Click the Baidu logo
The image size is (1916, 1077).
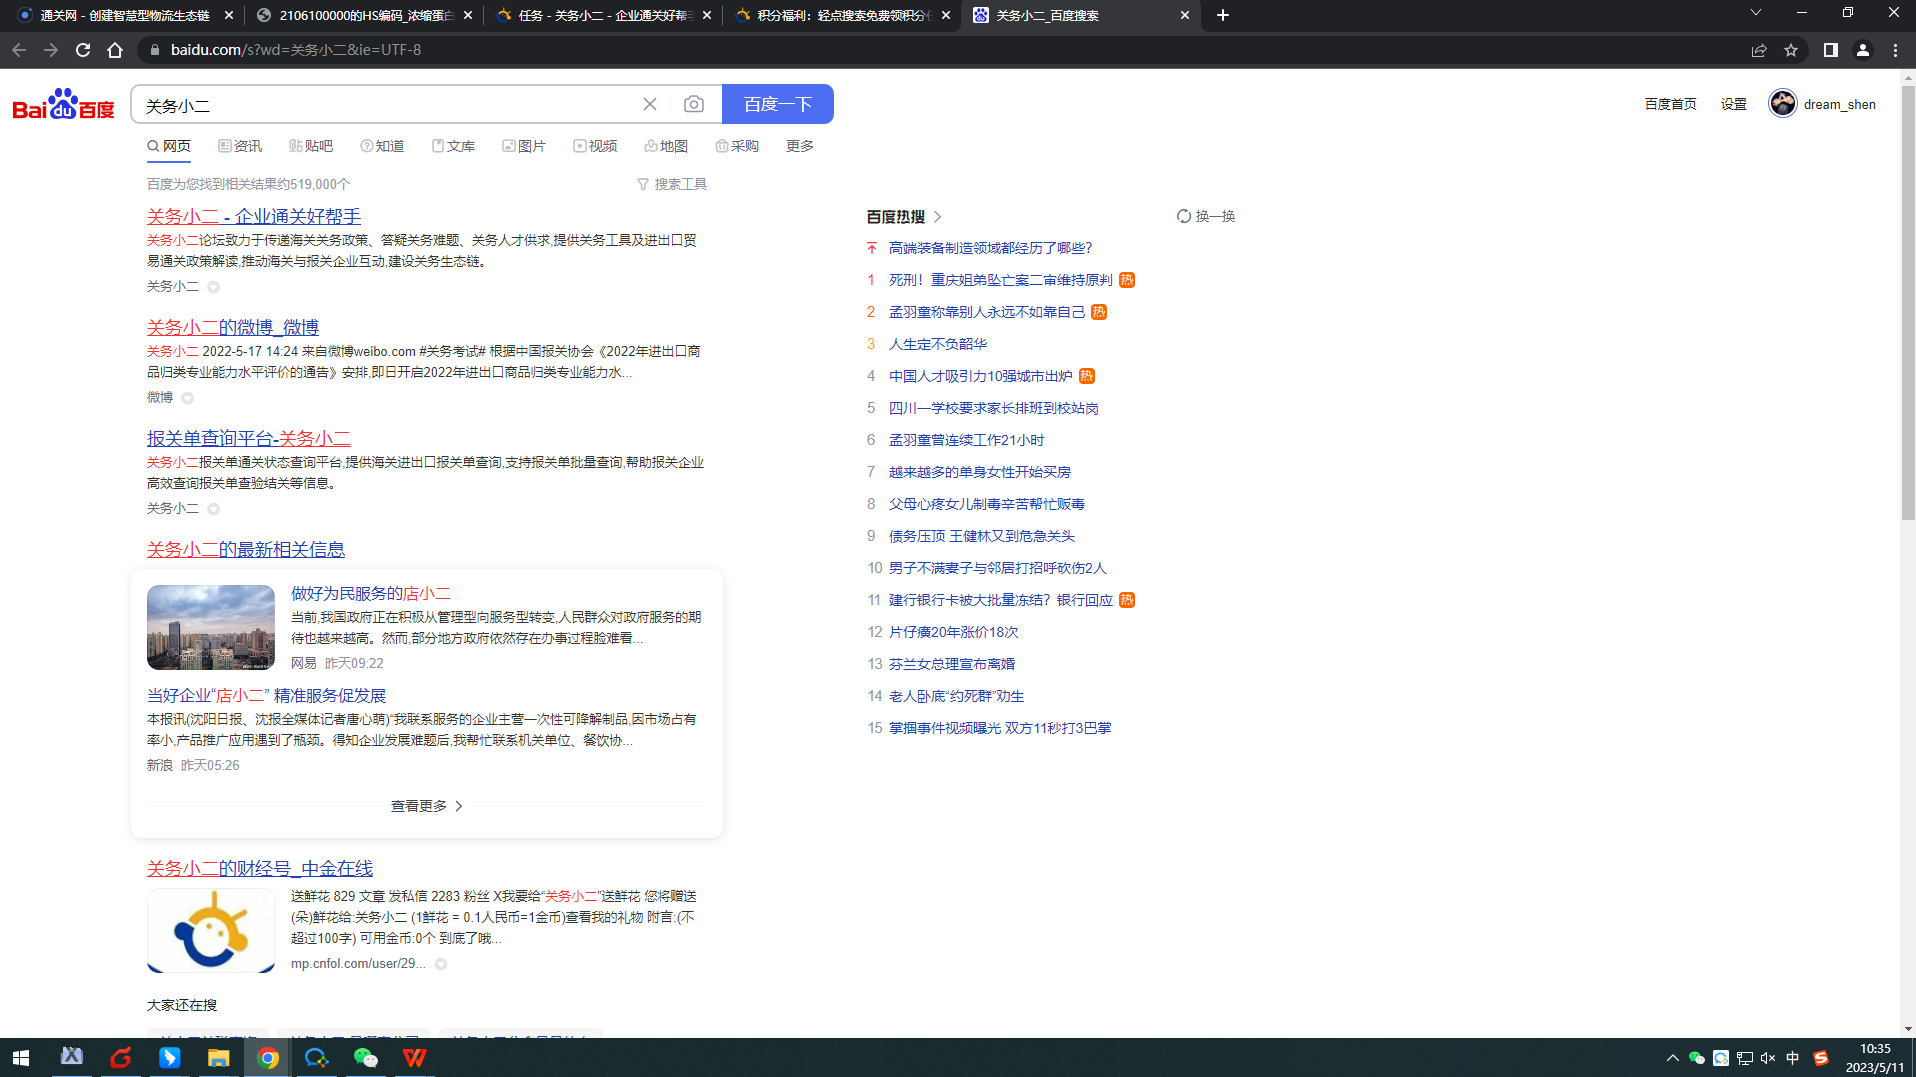[63, 103]
